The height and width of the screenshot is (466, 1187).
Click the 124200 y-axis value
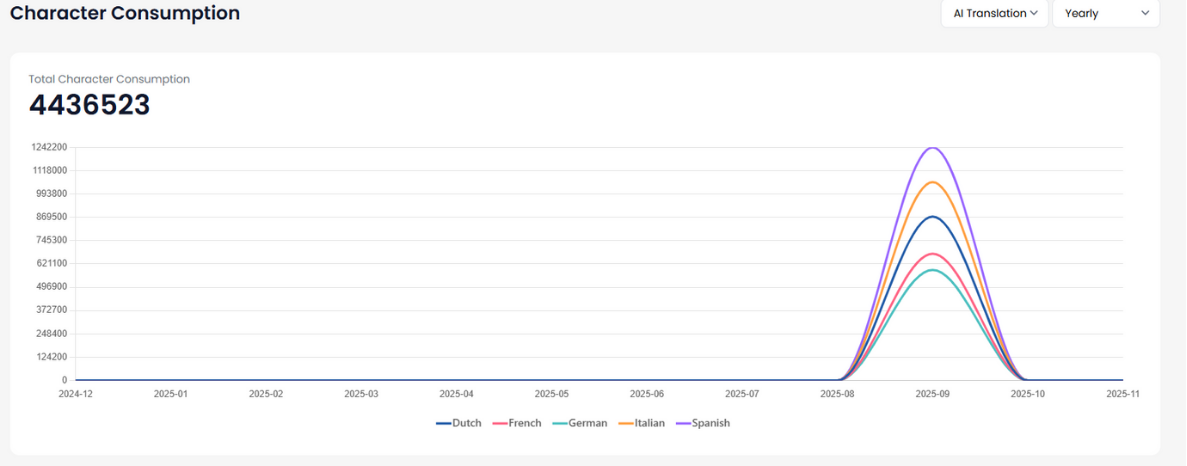coord(51,357)
